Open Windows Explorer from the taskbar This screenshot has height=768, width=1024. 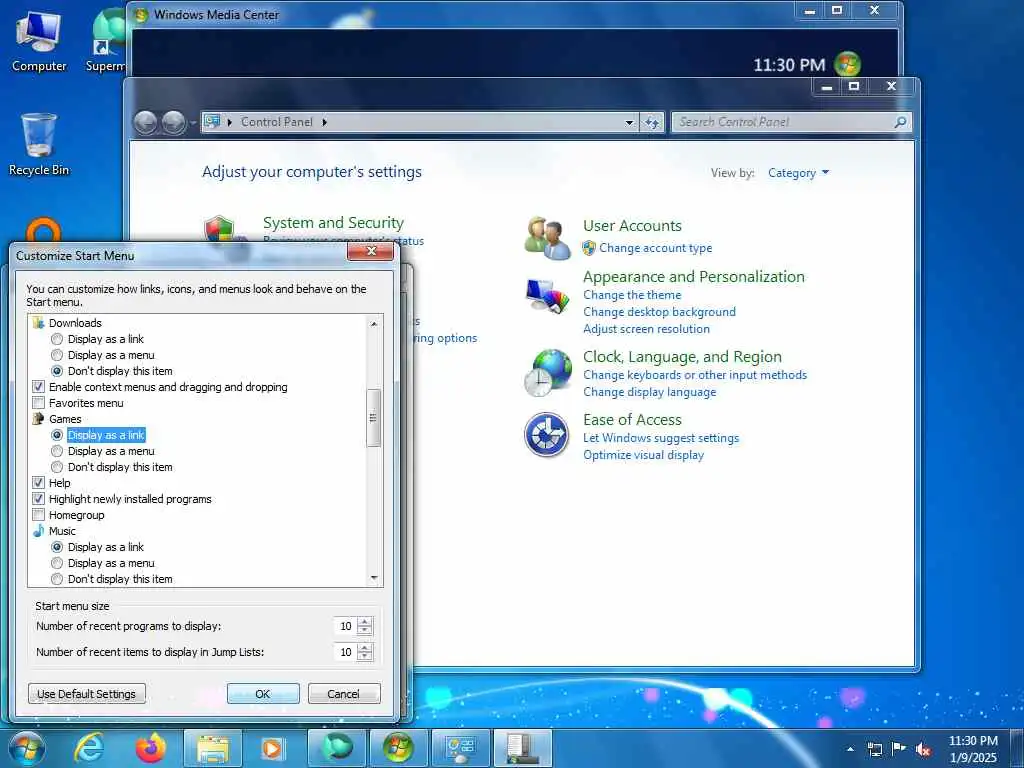coord(213,748)
